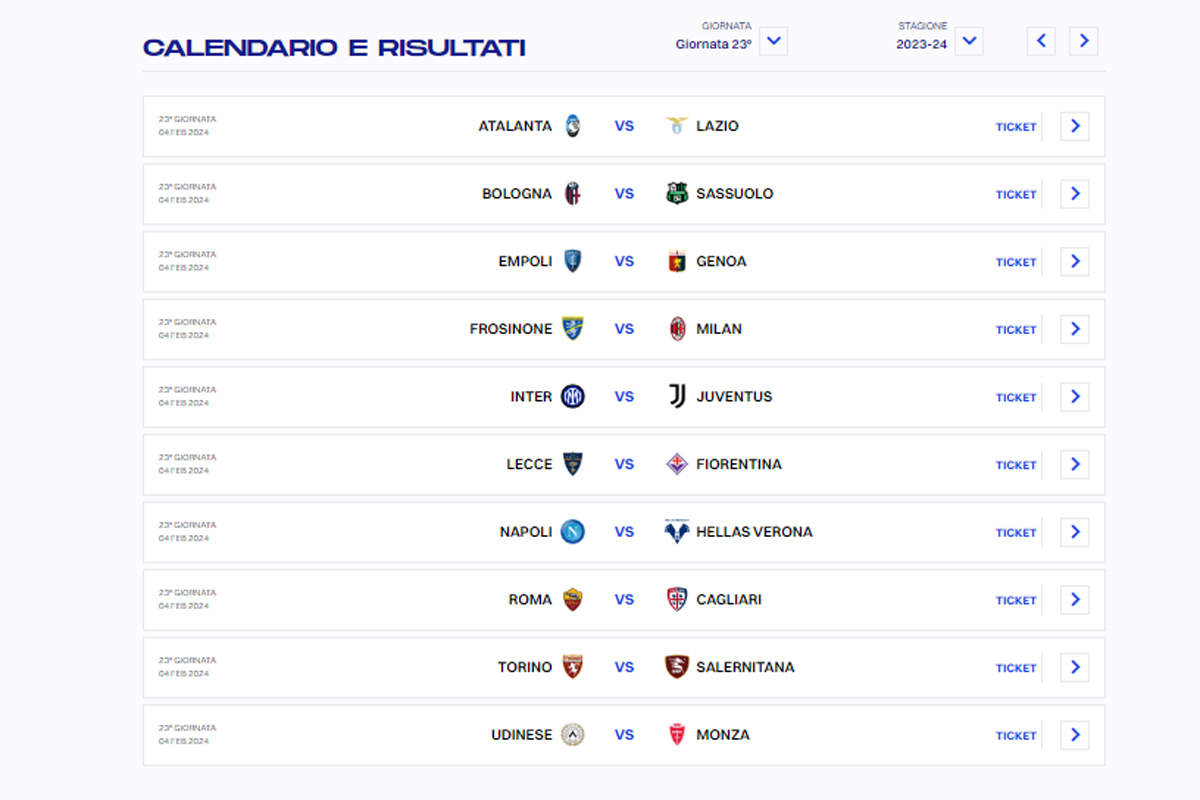Screen dimensions: 1200x800
Task: Select the Roma club logo
Action: pos(572,600)
